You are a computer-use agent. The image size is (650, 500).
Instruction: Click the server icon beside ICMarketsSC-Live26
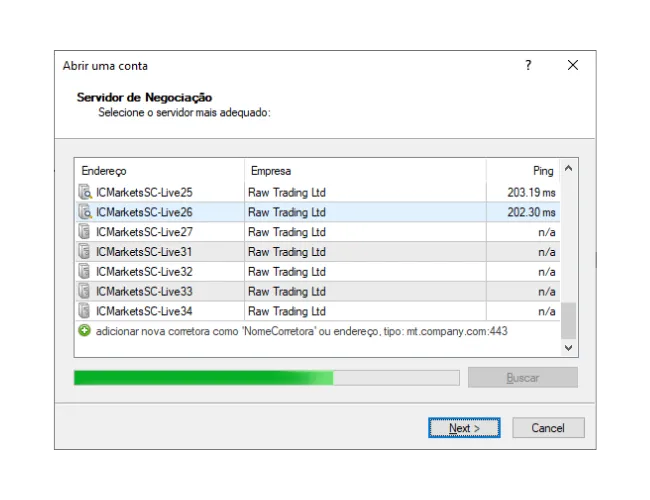pos(85,212)
